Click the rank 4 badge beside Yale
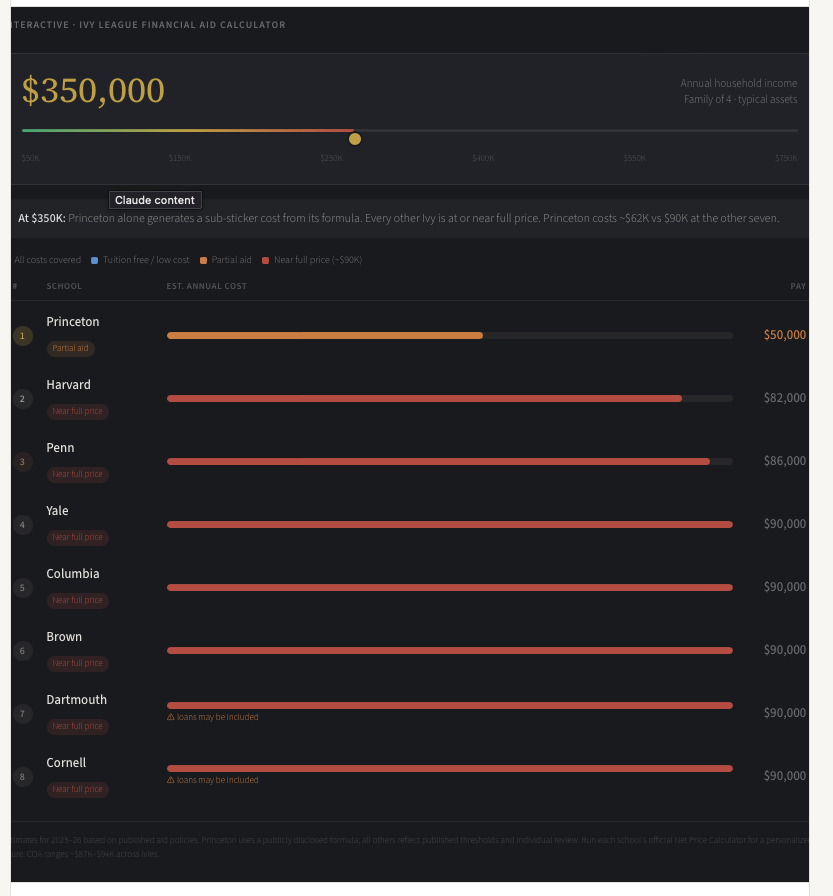Image resolution: width=833 pixels, height=896 pixels. [x=23, y=525]
